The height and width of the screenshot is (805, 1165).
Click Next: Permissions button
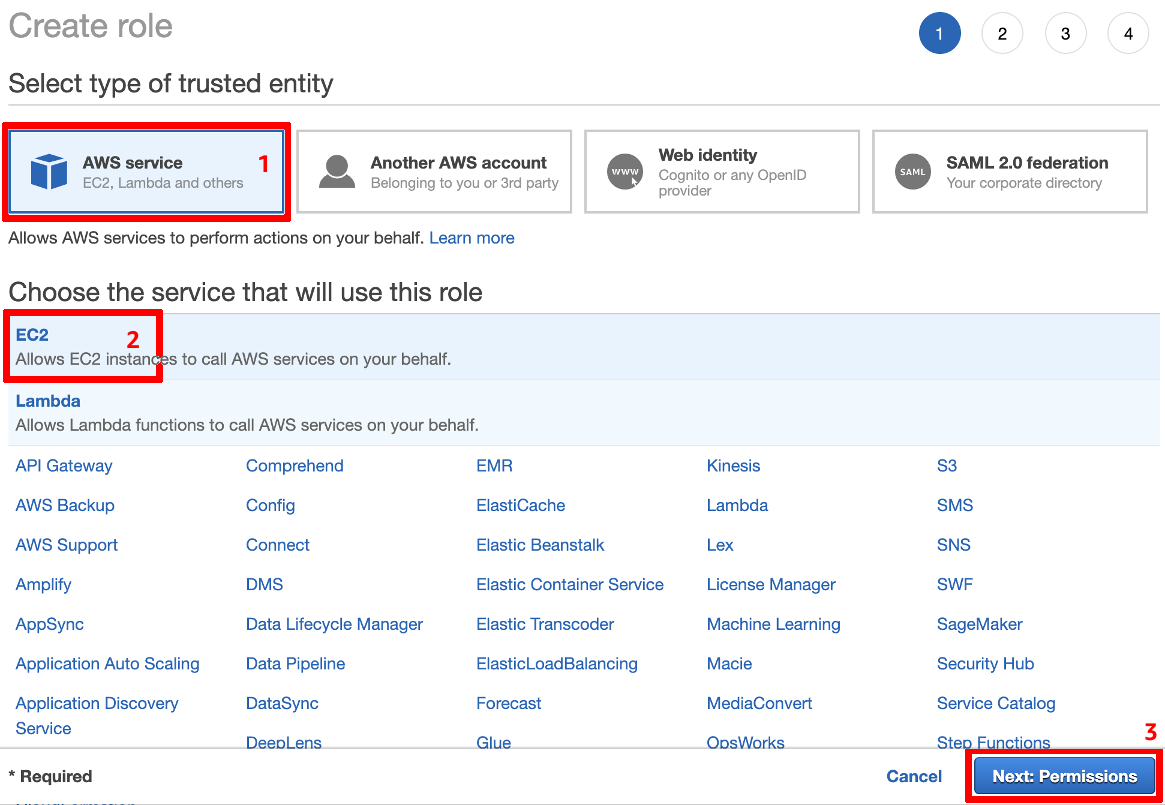pyautogui.click(x=1065, y=776)
